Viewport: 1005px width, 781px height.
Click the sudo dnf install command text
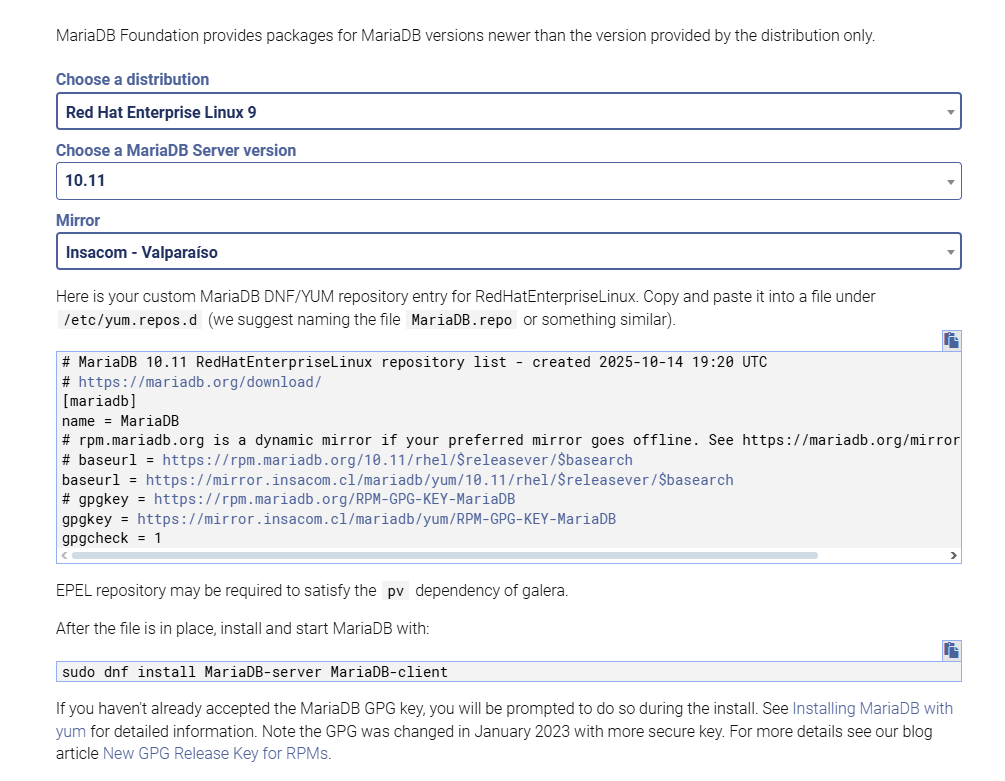coord(255,672)
